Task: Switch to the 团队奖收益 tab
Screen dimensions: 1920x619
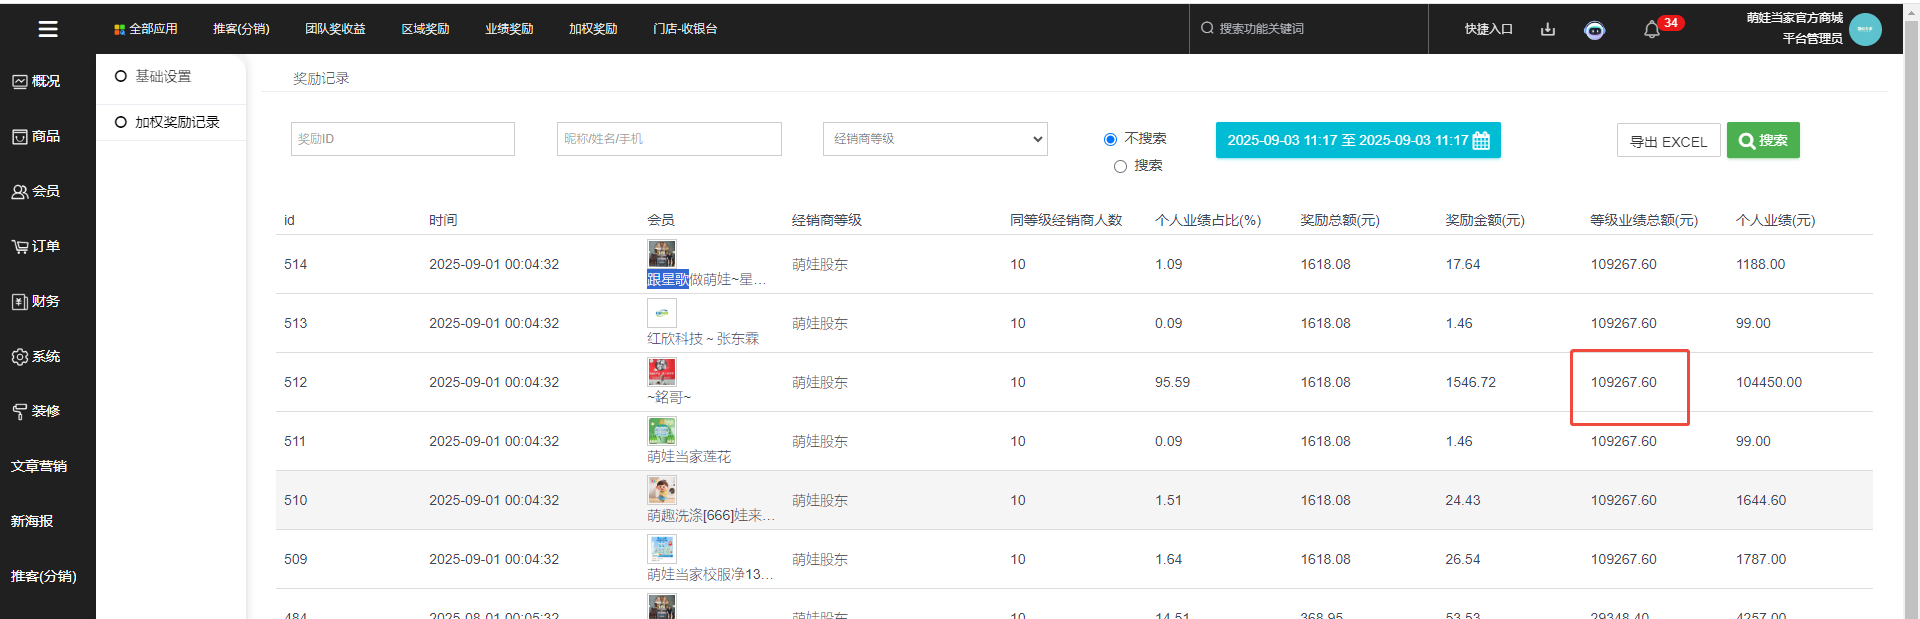Action: click(335, 29)
